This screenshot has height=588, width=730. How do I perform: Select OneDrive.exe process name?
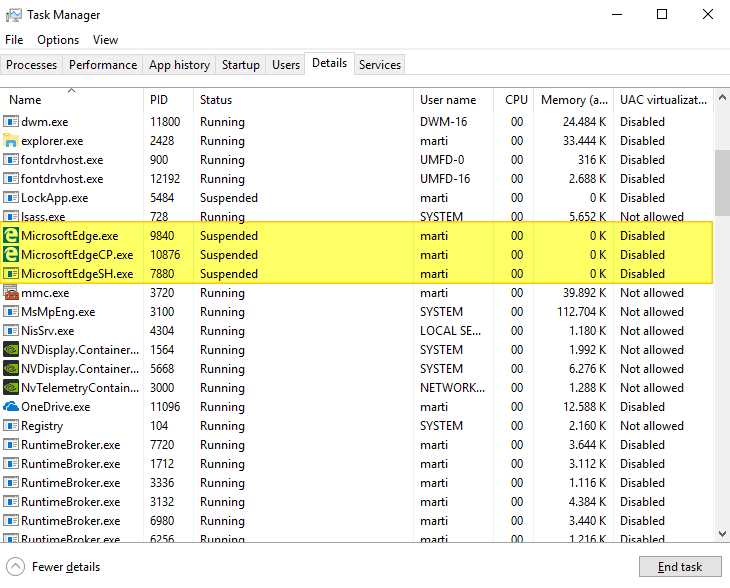tap(55, 406)
